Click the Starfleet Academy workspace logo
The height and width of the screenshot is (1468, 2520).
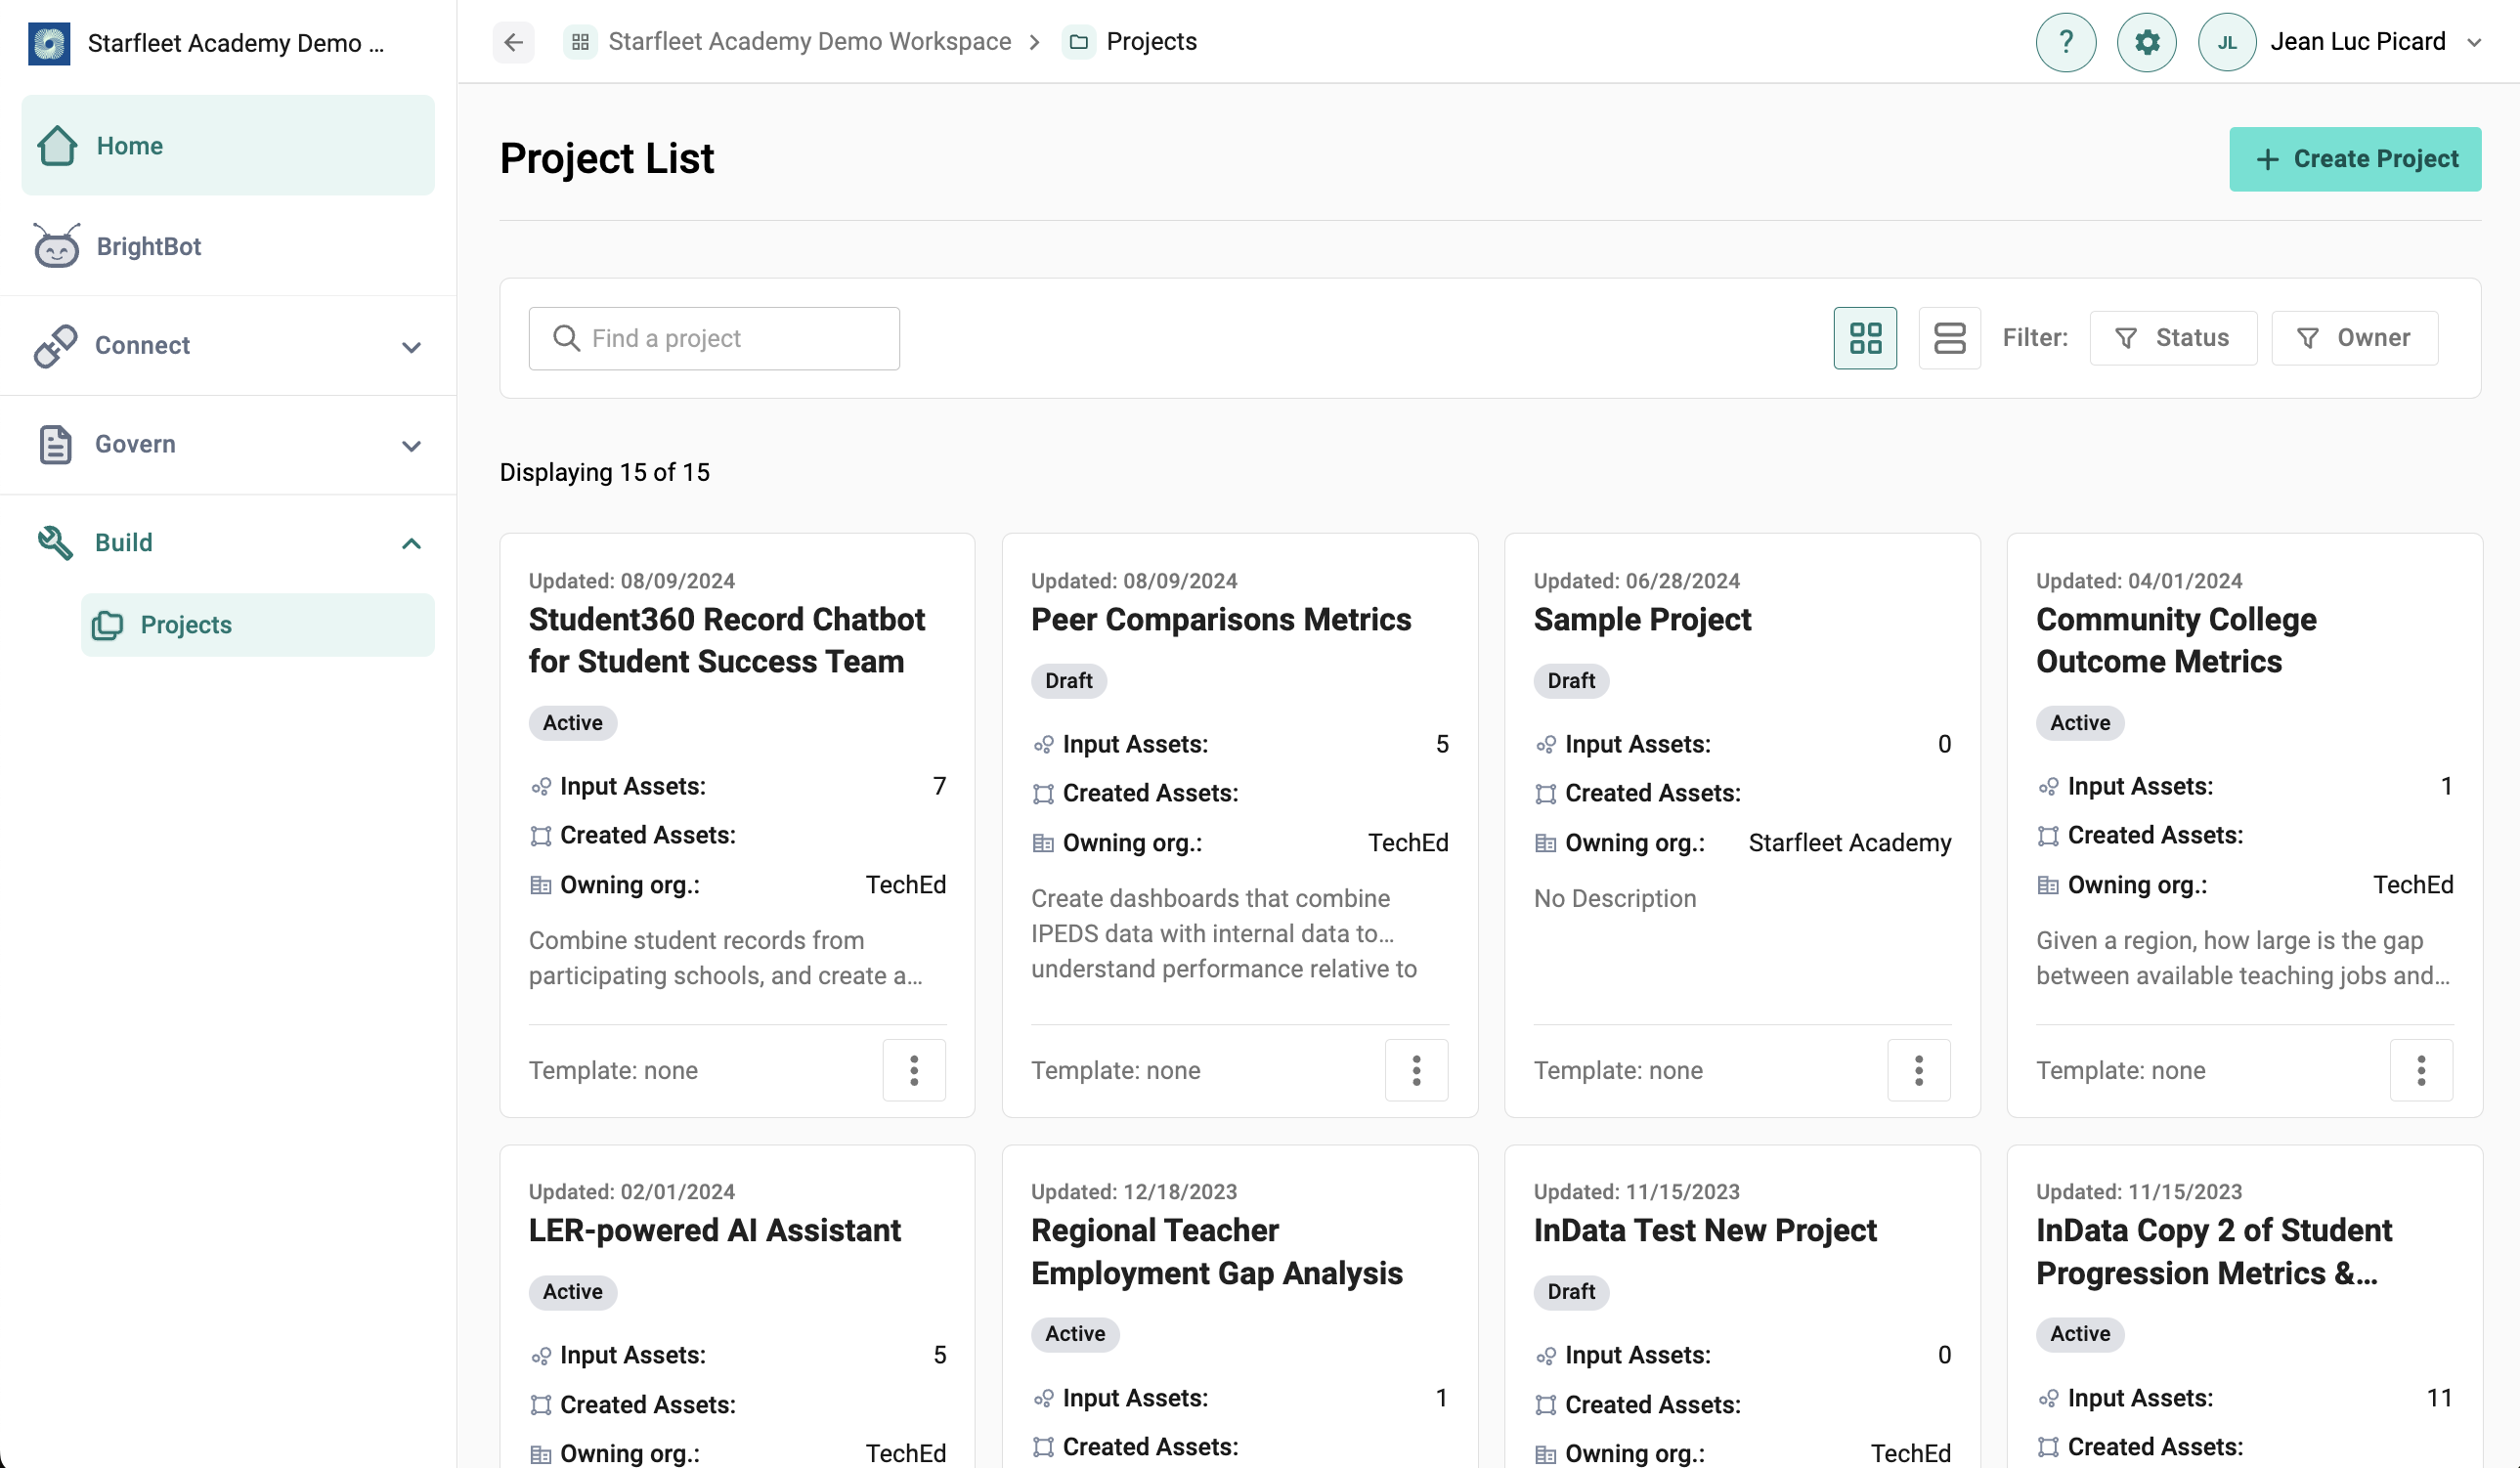[x=49, y=43]
